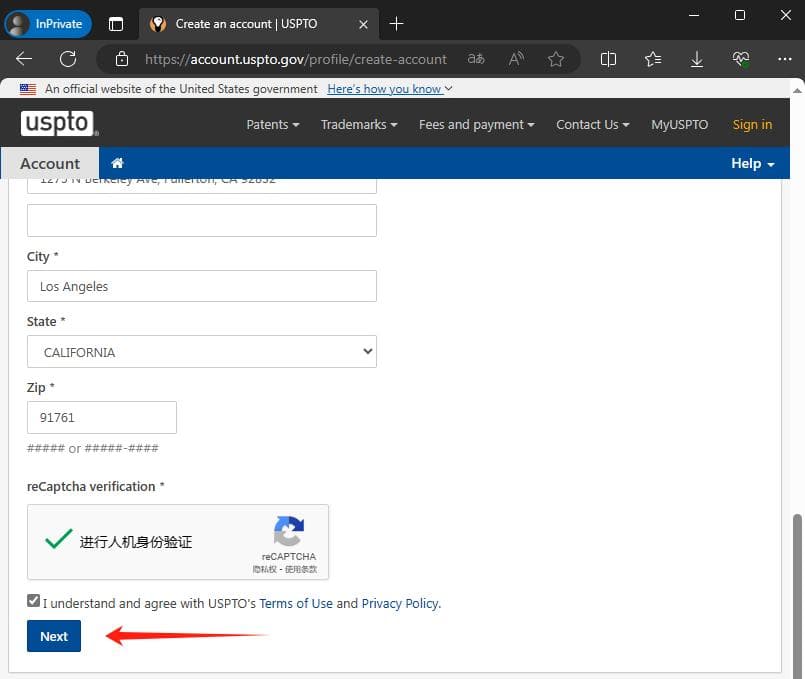This screenshot has width=805, height=679.
Task: Open the Patents dropdown menu
Action: coord(273,125)
